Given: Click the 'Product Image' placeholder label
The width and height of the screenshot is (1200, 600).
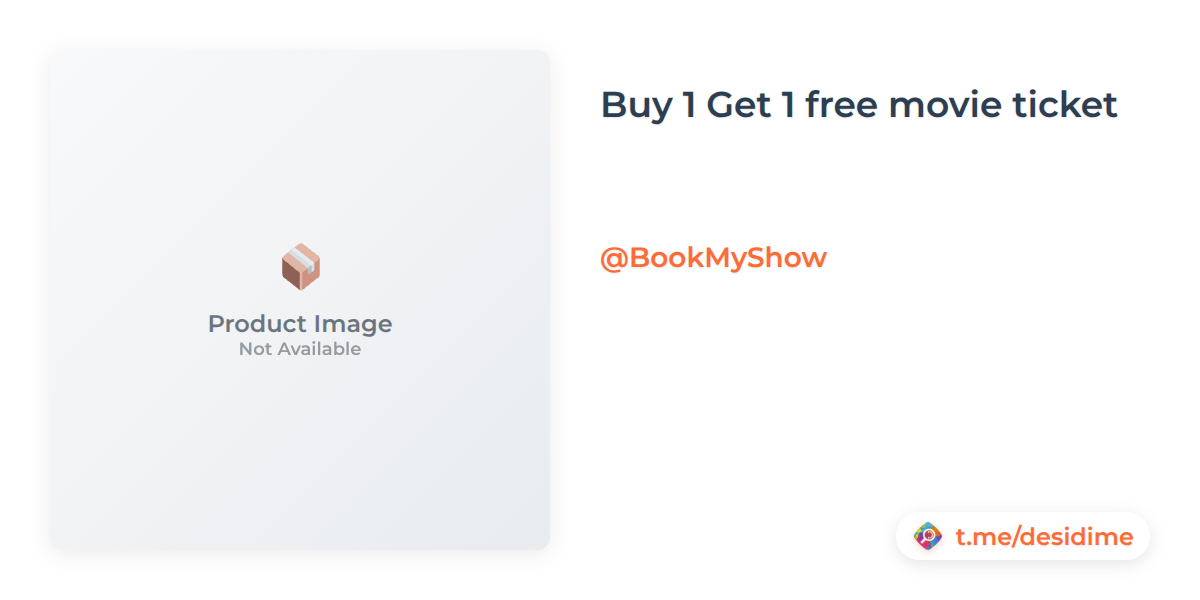Looking at the screenshot, I should pos(300,323).
